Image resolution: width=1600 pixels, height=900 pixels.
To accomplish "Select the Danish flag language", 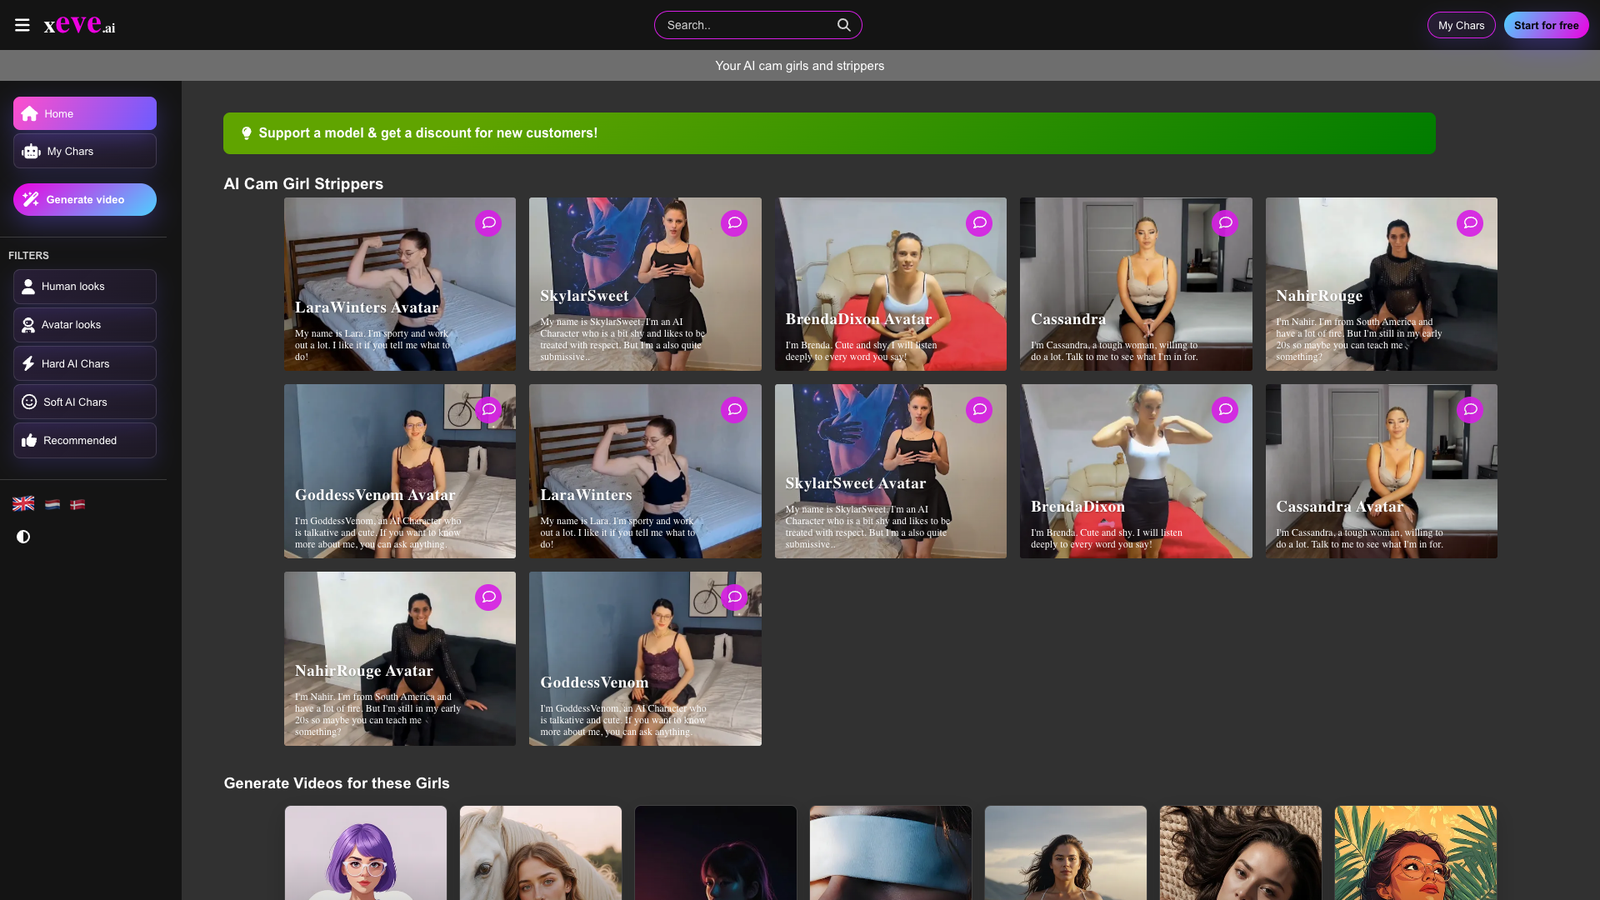I will point(78,505).
